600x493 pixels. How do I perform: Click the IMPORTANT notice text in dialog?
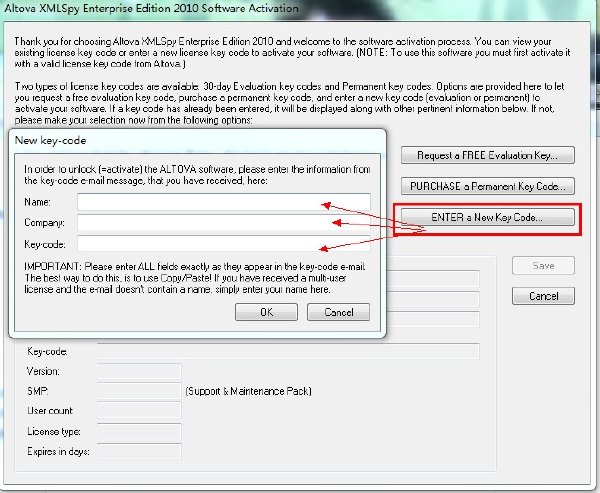pos(195,278)
